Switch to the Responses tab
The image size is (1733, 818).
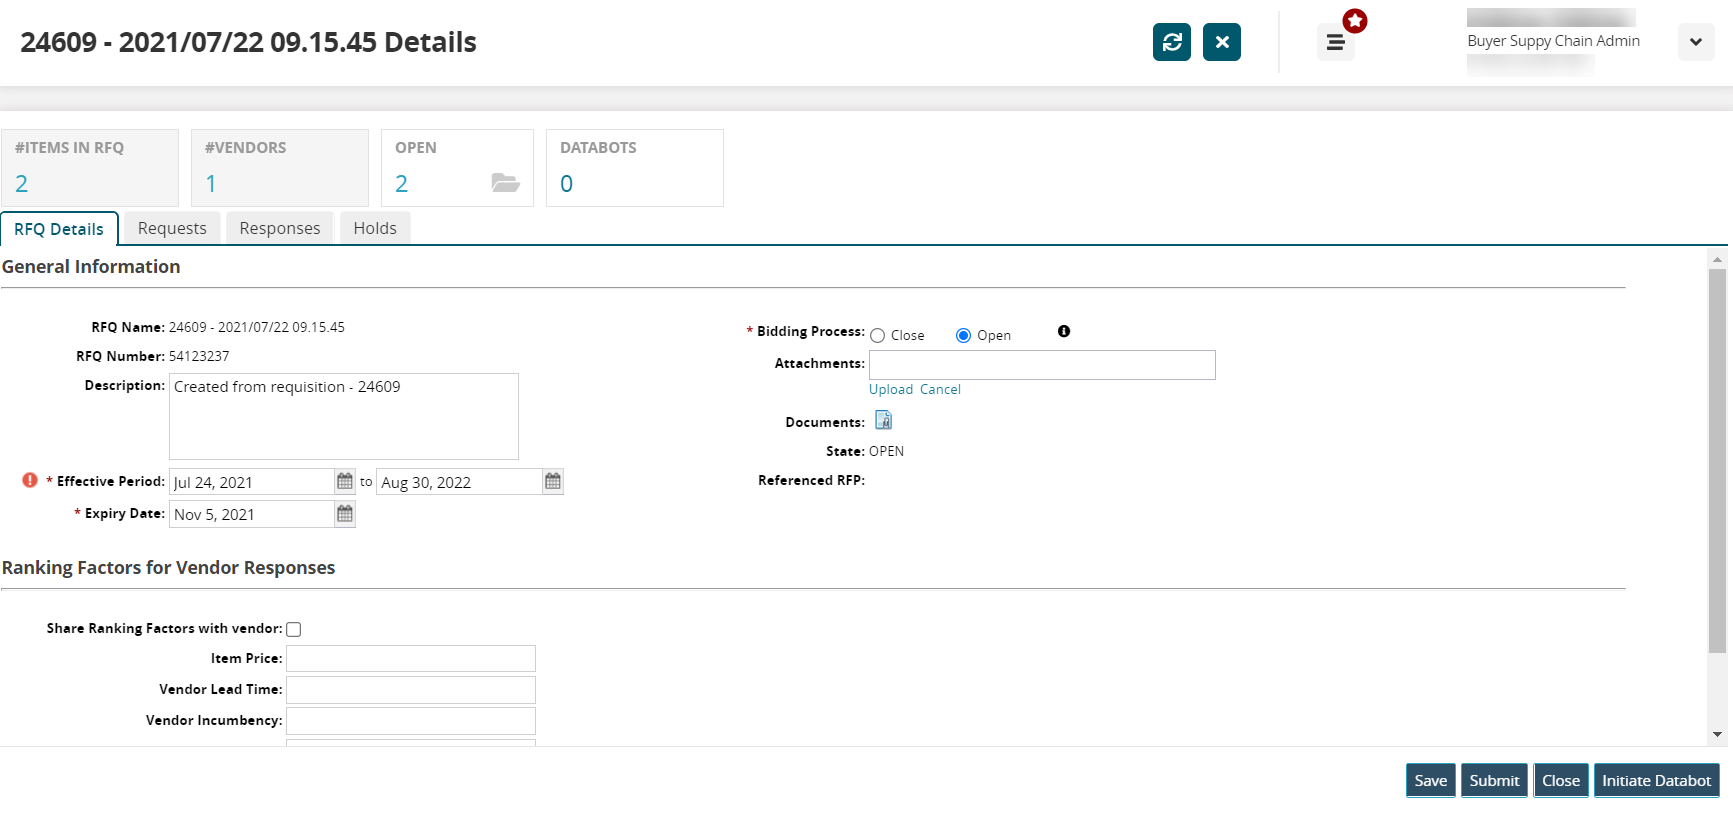pyautogui.click(x=280, y=228)
